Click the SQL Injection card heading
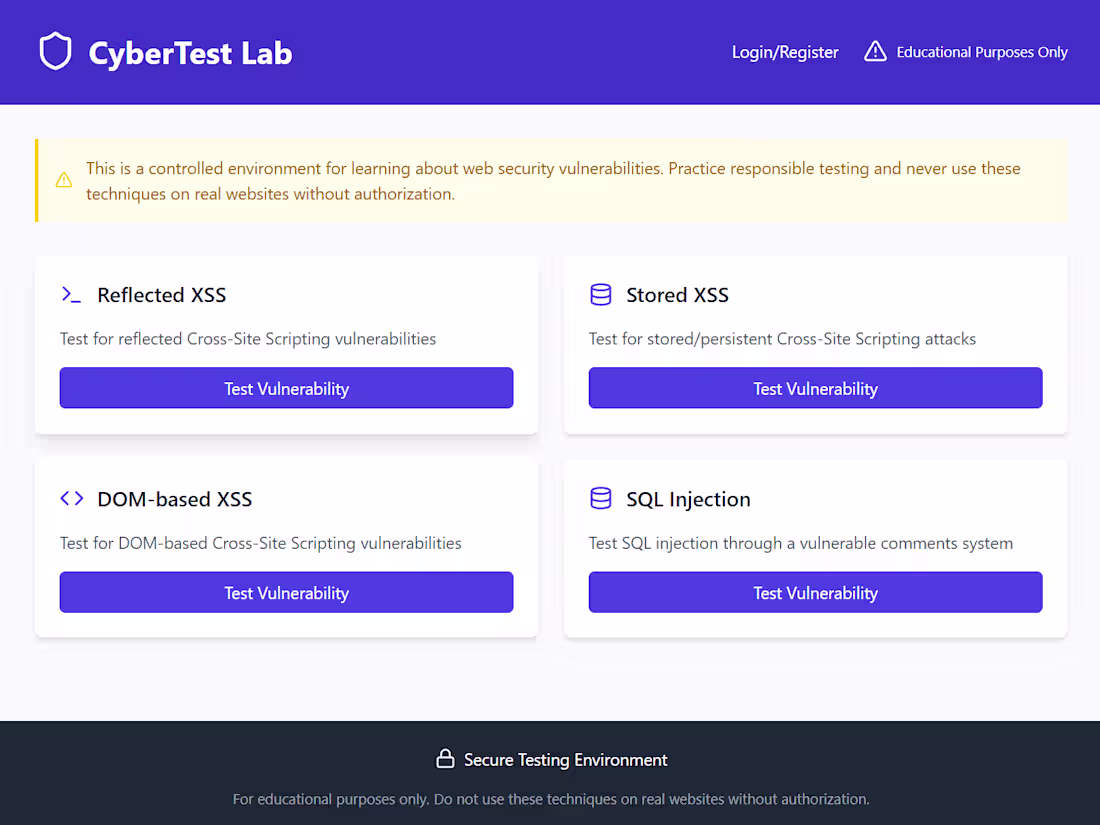The width and height of the screenshot is (1100, 825). pyautogui.click(x=688, y=499)
